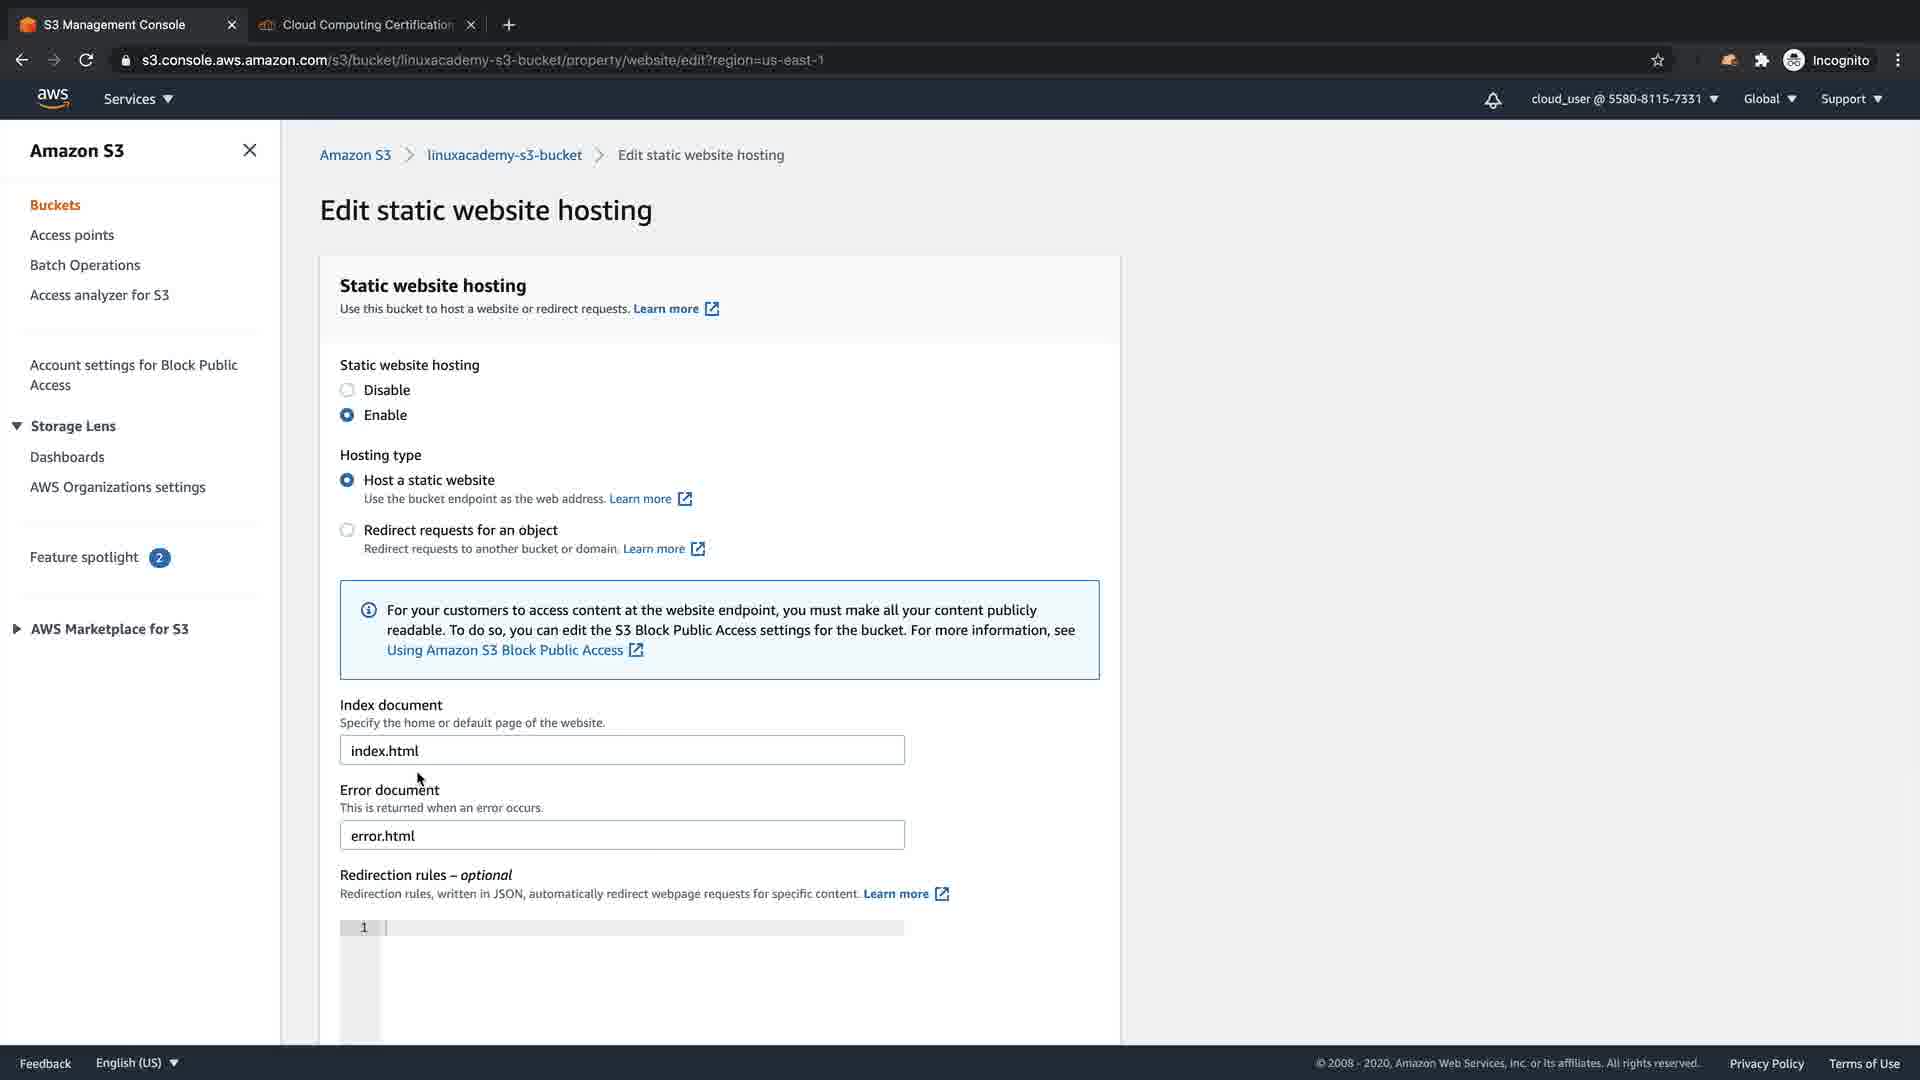Bookmark this page with star icon
The image size is (1920, 1080).
click(1657, 60)
